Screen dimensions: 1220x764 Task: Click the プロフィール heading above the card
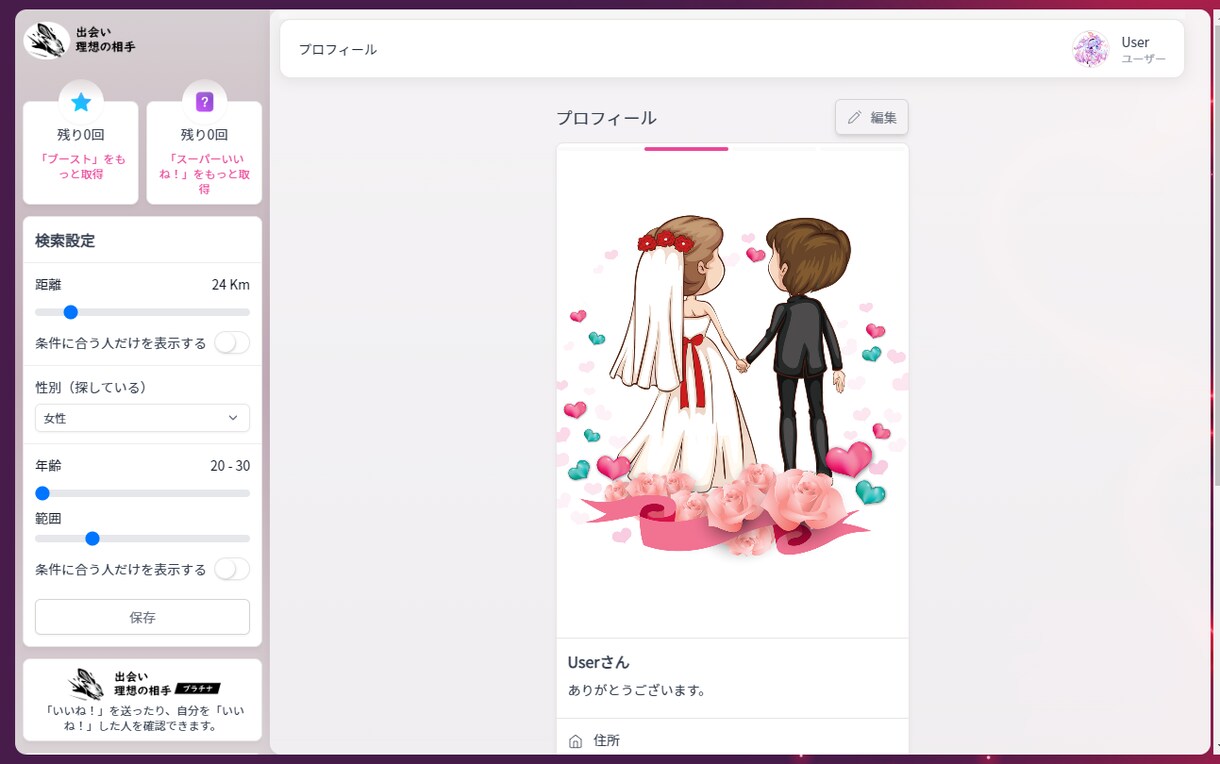tap(607, 118)
